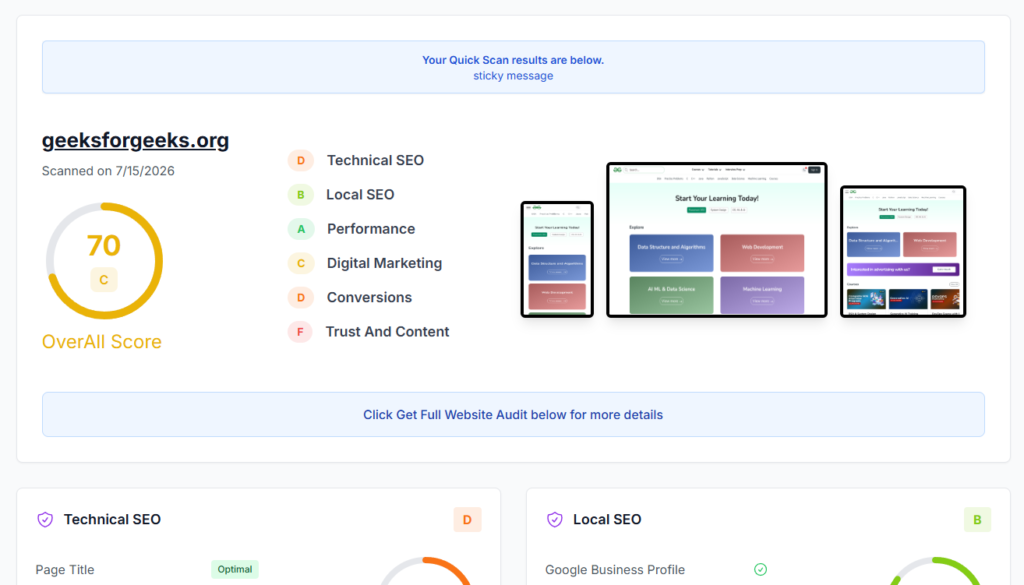Viewport: 1024px width, 585px height.
Task: Click the orange gauge in the Technical SEO card
Action: pyautogui.click(x=426, y=571)
